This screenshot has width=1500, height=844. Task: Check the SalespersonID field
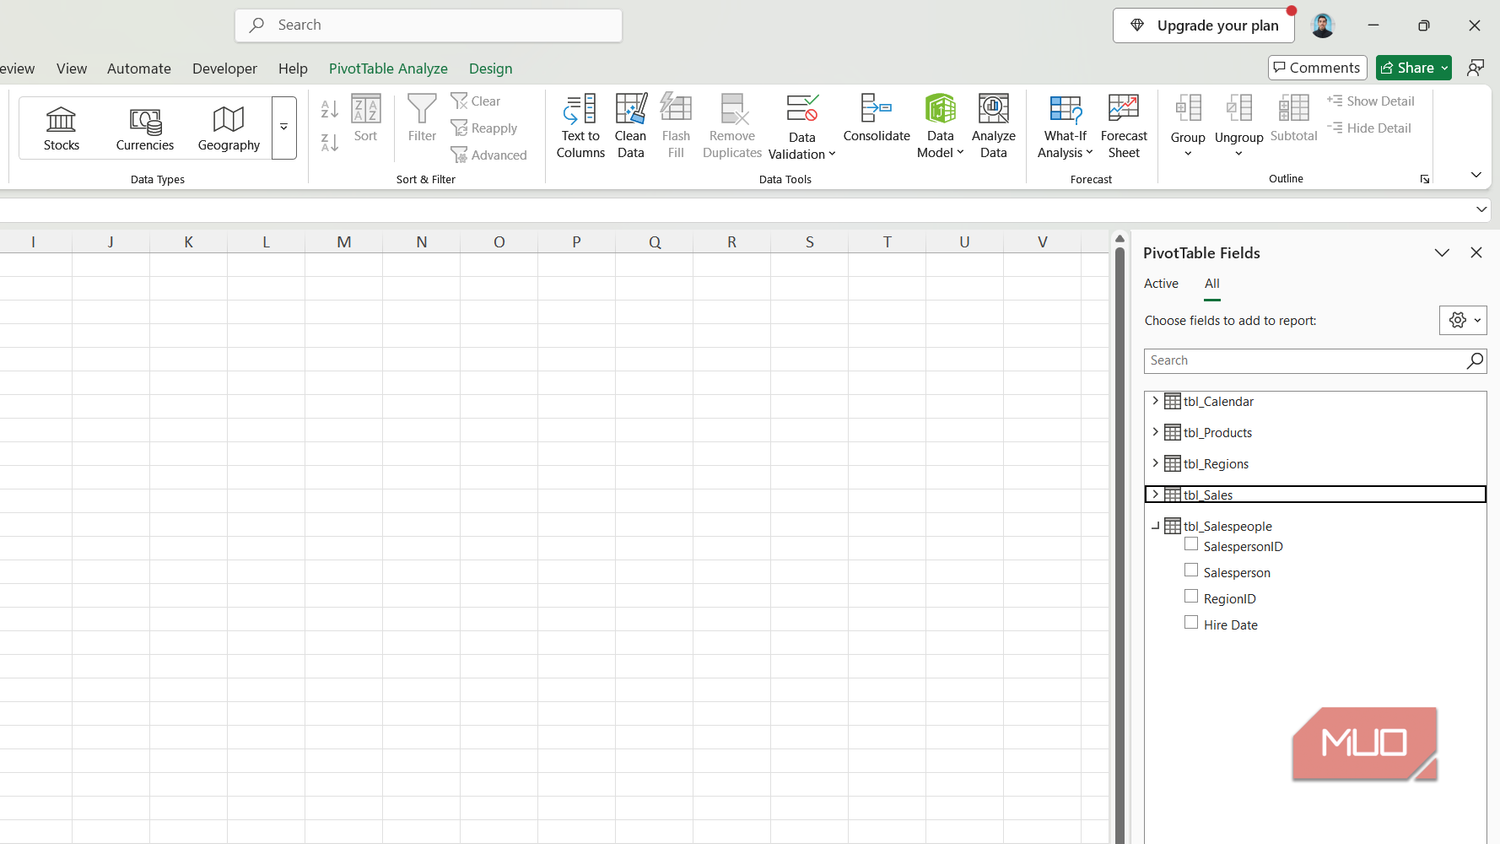[1191, 545]
